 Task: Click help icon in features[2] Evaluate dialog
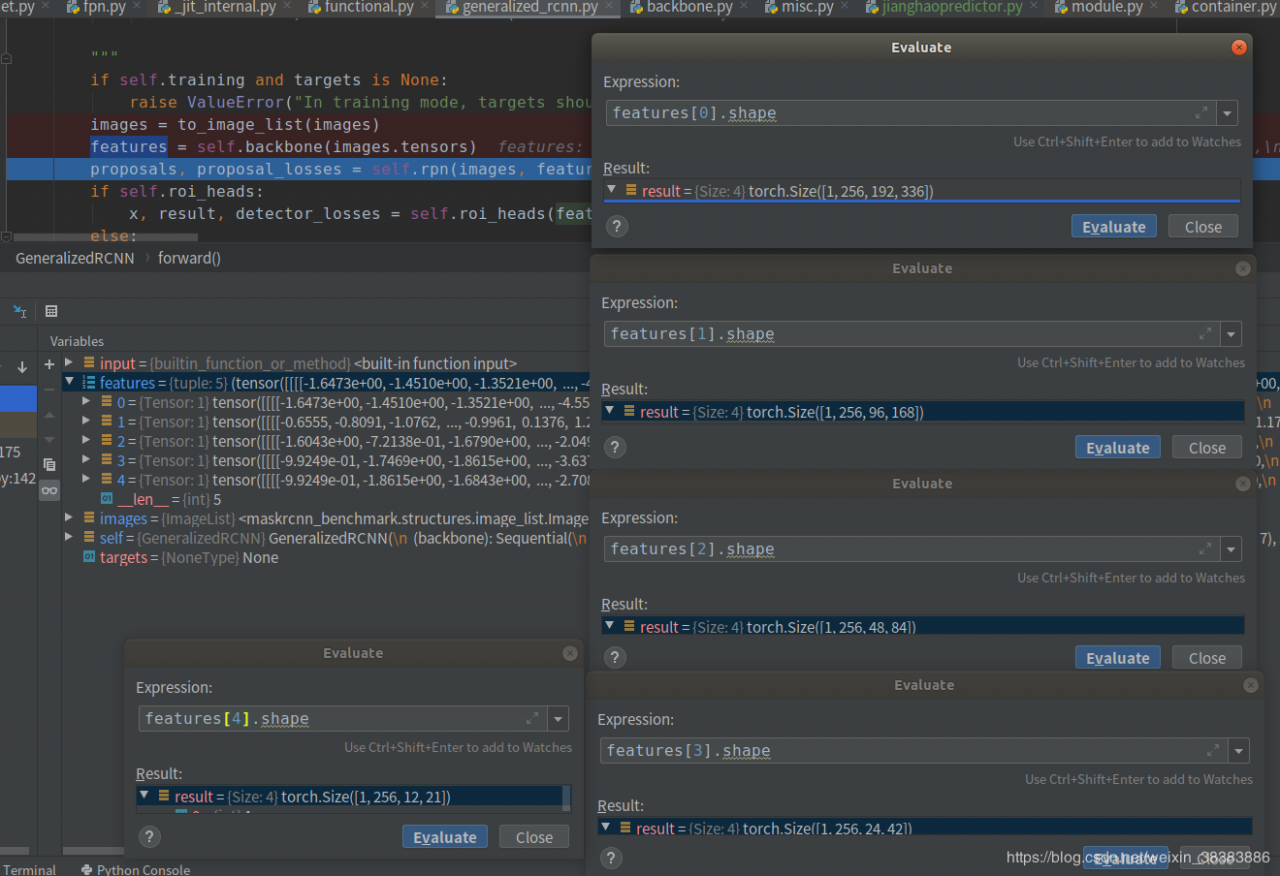tap(615, 657)
